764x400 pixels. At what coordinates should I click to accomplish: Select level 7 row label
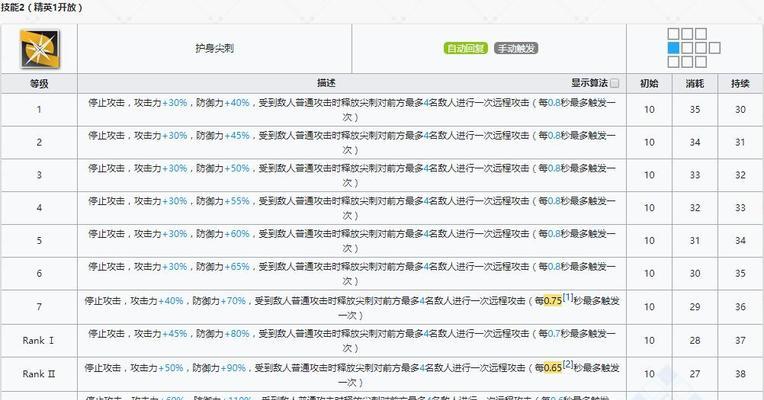[39, 307]
